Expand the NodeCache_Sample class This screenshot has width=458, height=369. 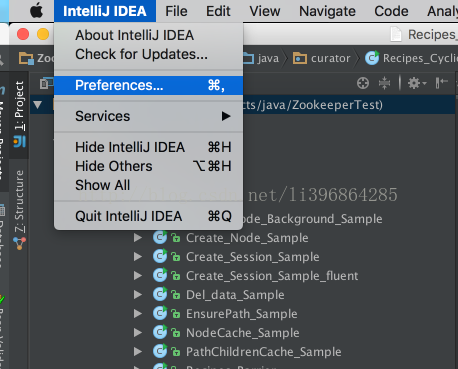(x=138, y=333)
